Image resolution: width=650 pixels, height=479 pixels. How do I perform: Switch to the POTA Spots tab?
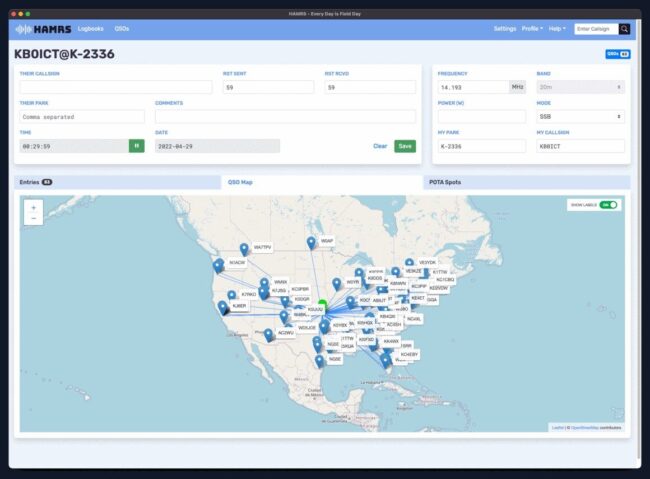coord(445,182)
